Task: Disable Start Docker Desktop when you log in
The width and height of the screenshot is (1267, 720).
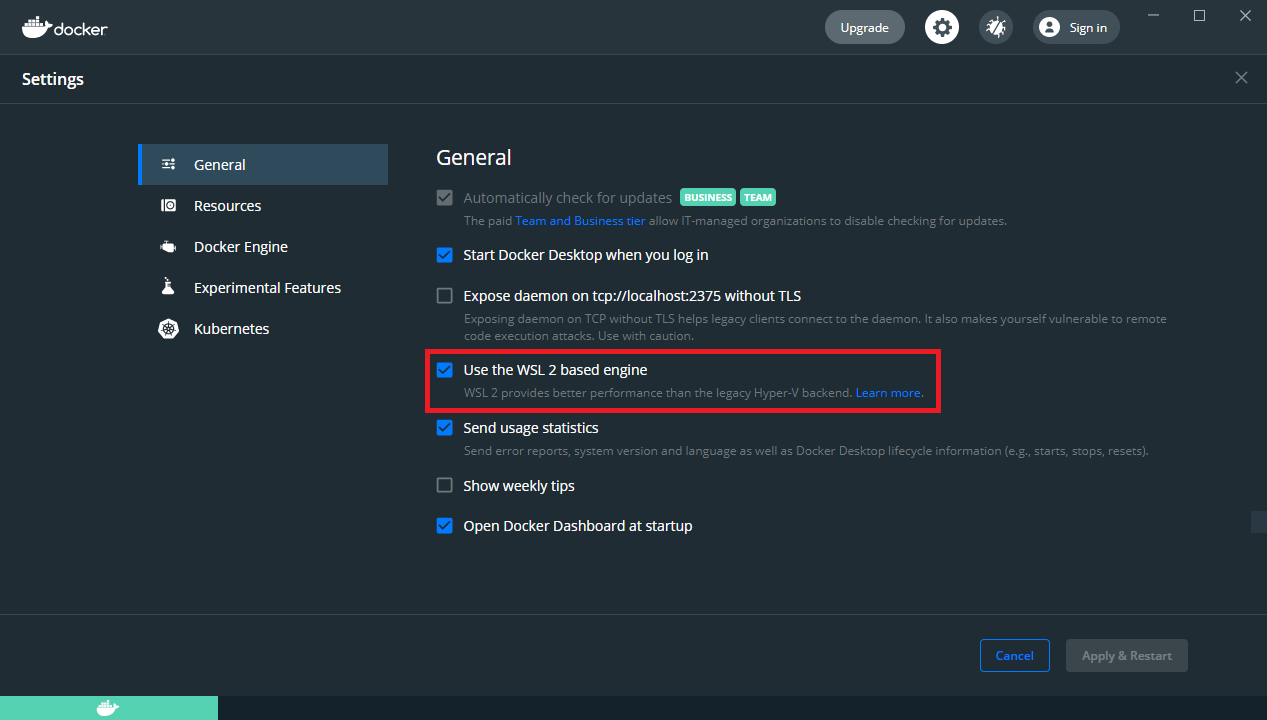Action: pos(444,255)
